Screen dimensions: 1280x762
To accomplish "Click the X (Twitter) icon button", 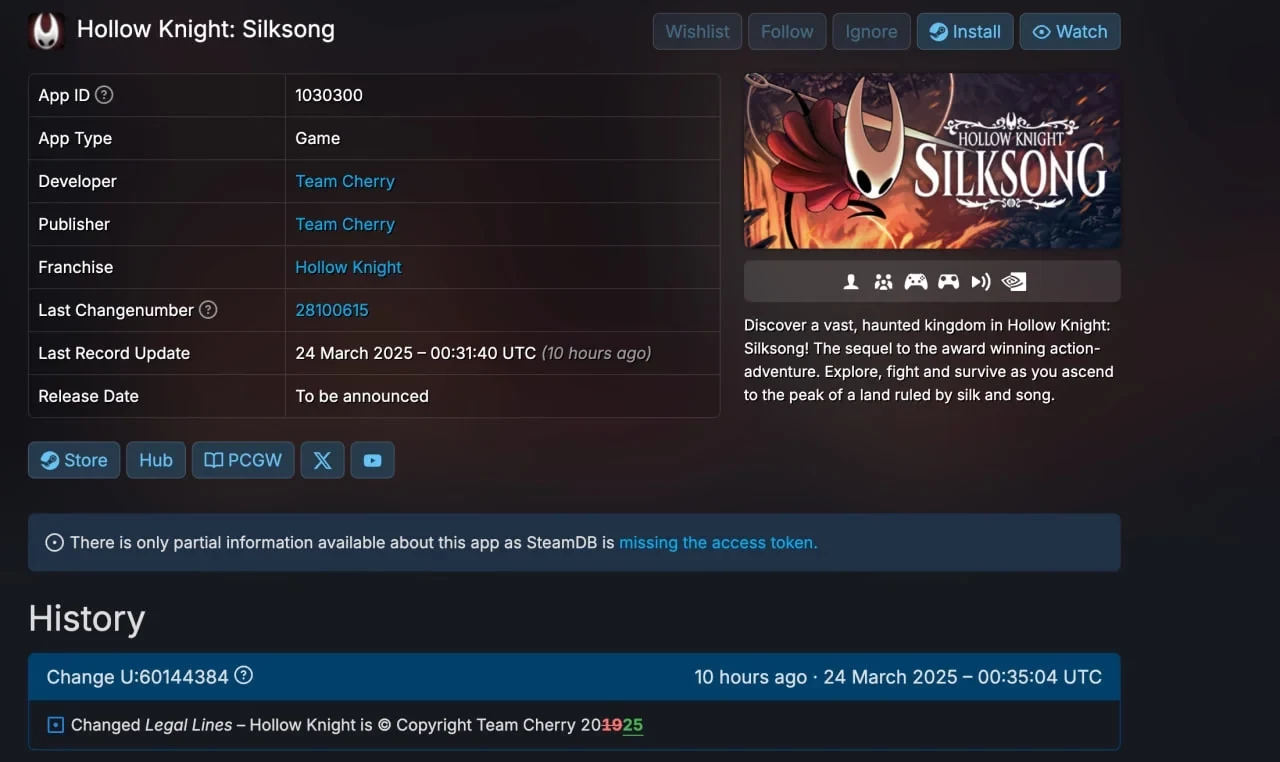I will coord(322,460).
